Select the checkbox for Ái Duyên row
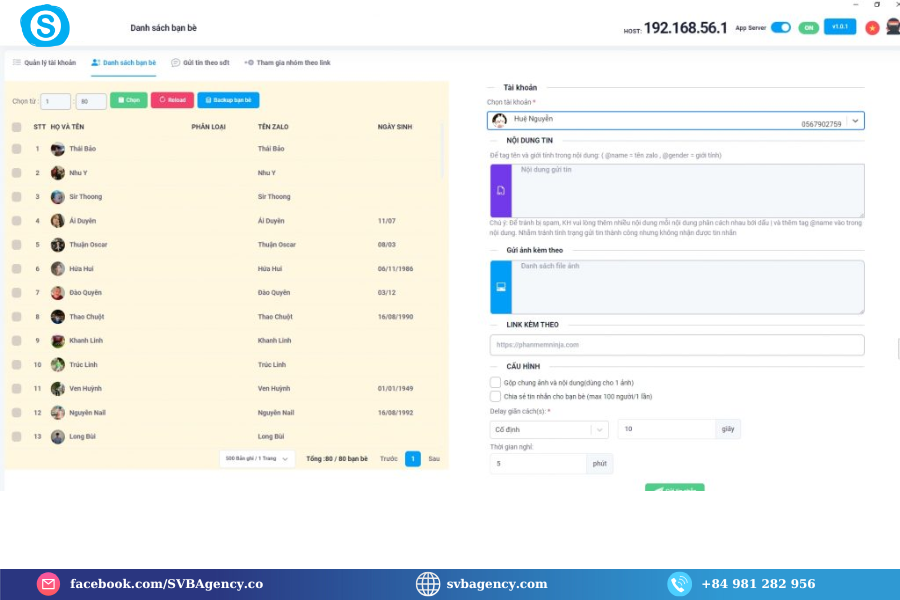The image size is (900, 600). [16, 221]
